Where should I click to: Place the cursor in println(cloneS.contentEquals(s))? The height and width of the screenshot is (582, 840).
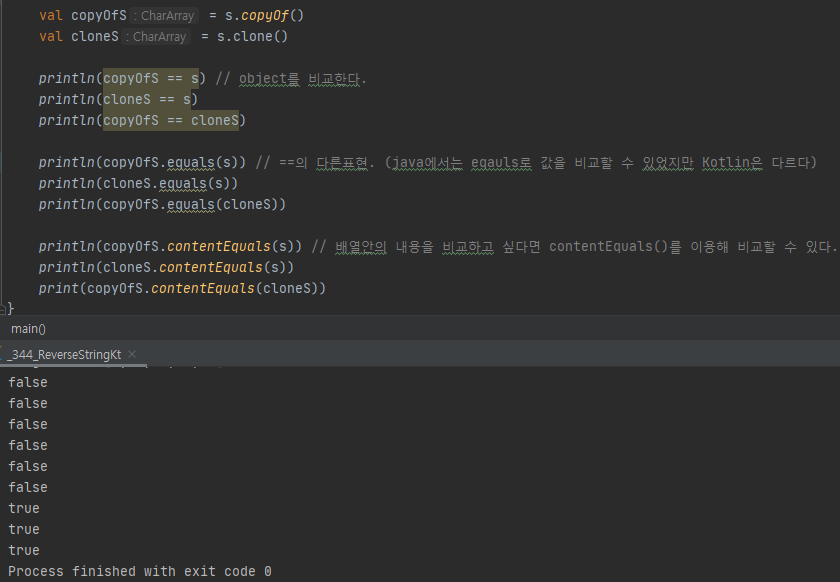[166, 267]
